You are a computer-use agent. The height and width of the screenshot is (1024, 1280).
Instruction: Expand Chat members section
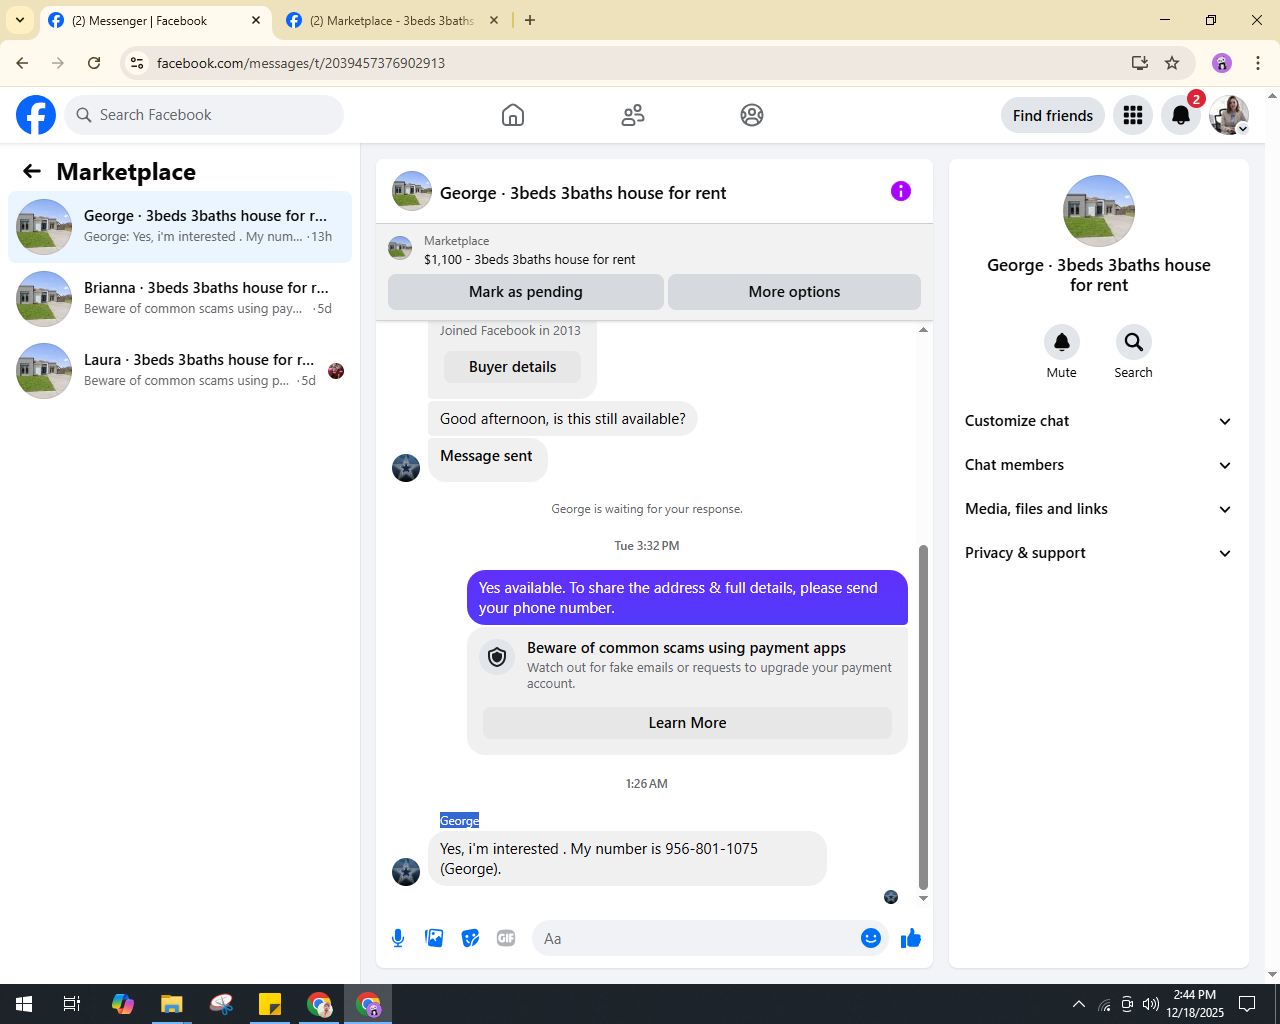click(1099, 465)
